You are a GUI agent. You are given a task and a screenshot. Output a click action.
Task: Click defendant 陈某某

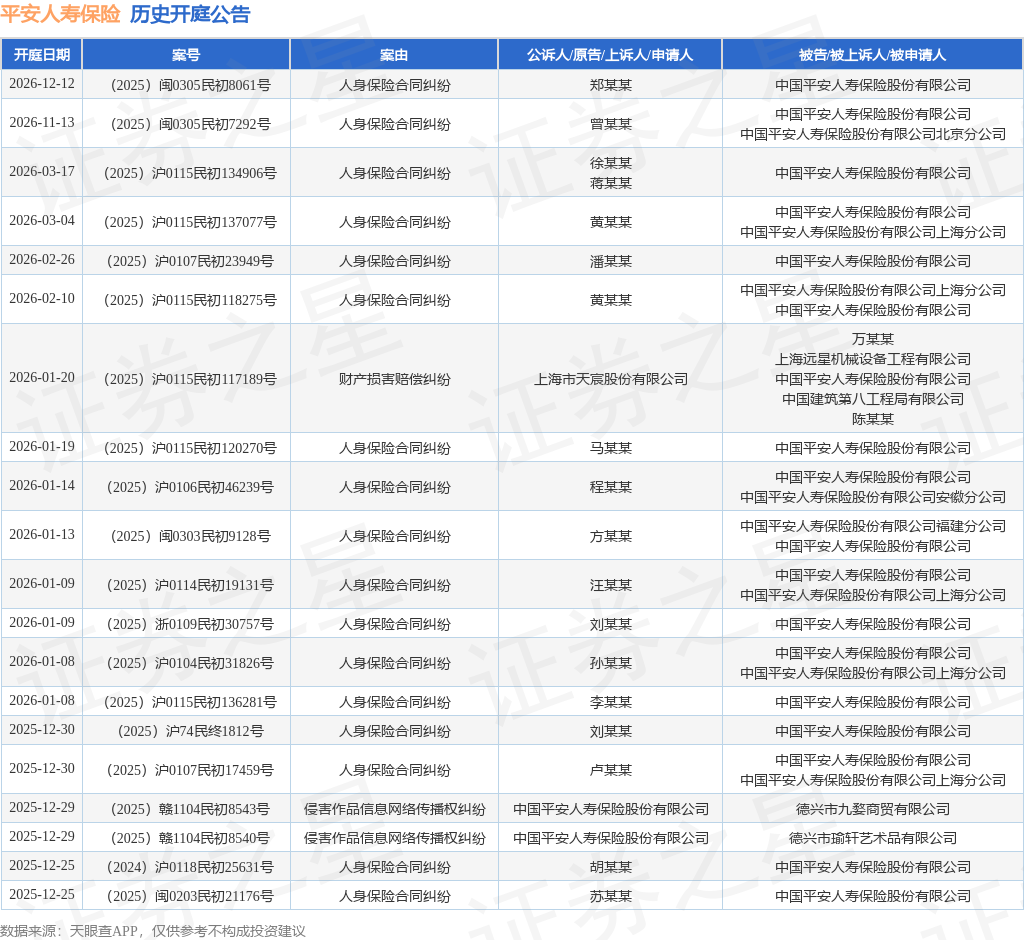point(872,419)
